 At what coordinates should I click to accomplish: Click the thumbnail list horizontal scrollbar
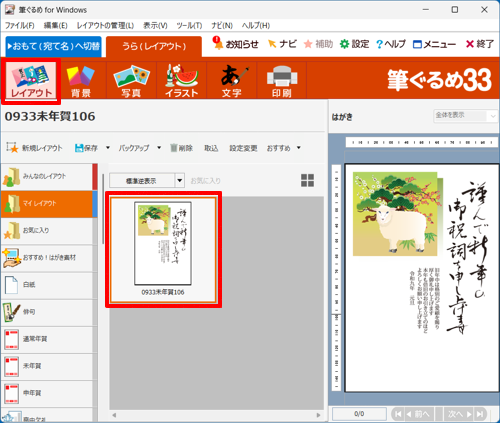click(x=216, y=415)
